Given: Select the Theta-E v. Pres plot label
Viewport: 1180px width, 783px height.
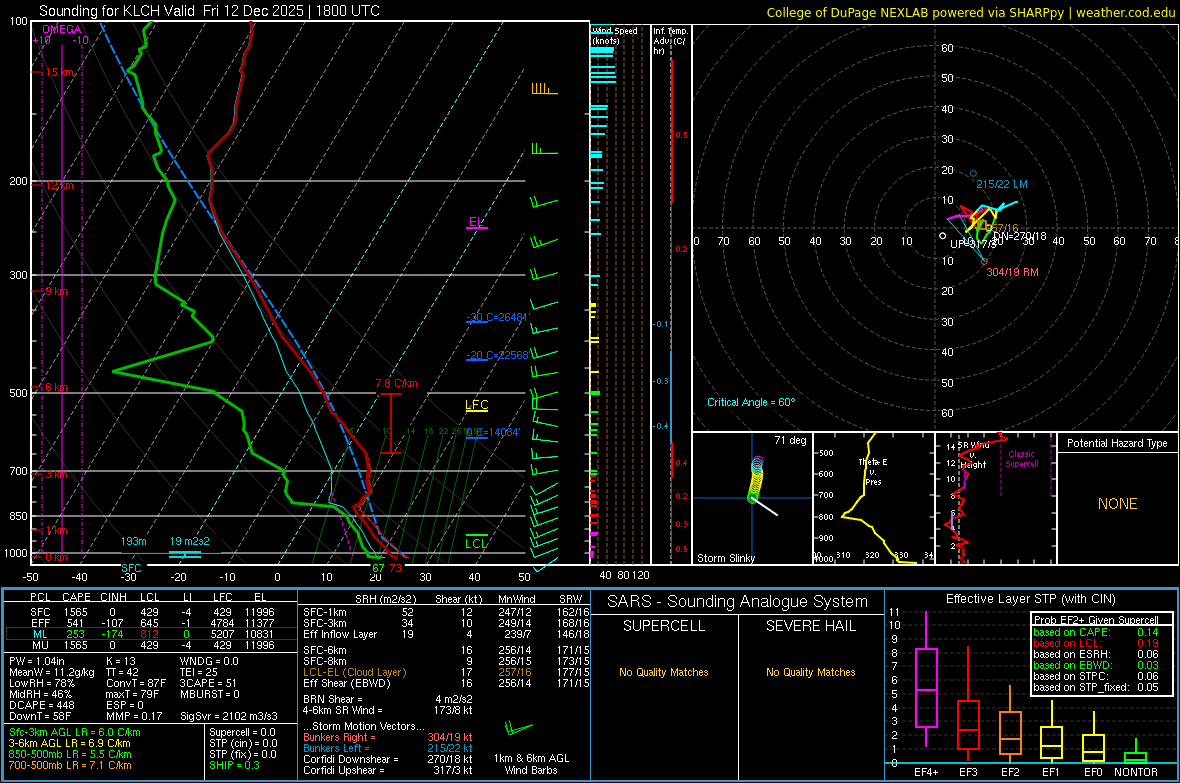Looking at the screenshot, I should point(873,471).
